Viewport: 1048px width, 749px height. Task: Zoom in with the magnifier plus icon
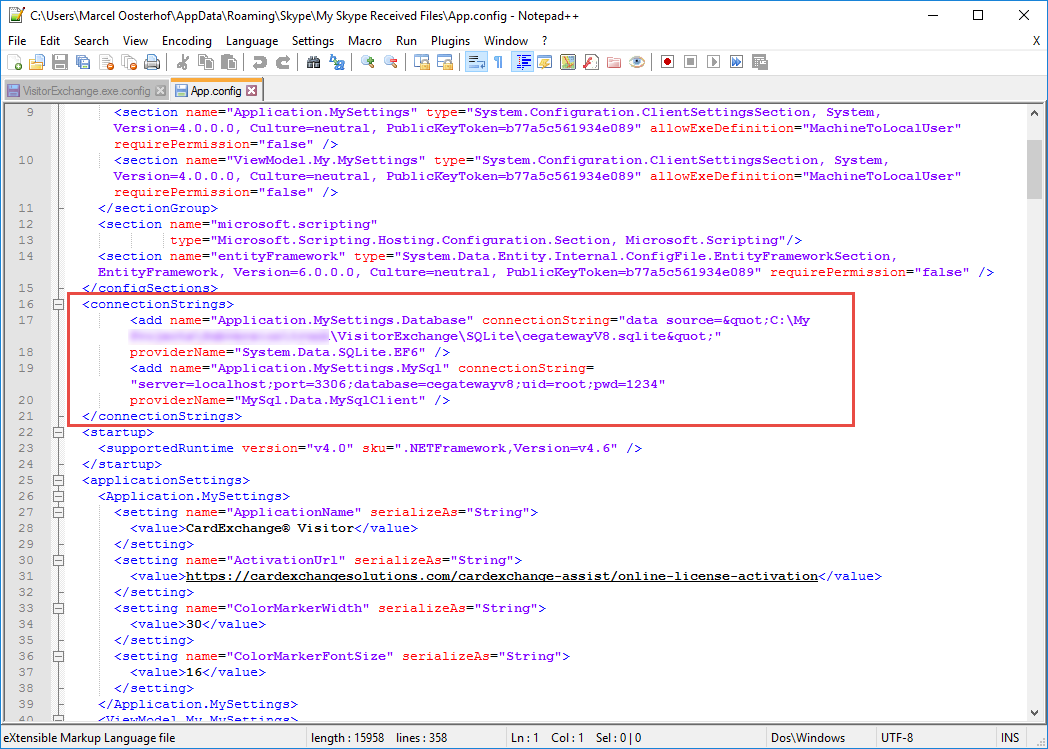click(x=368, y=63)
